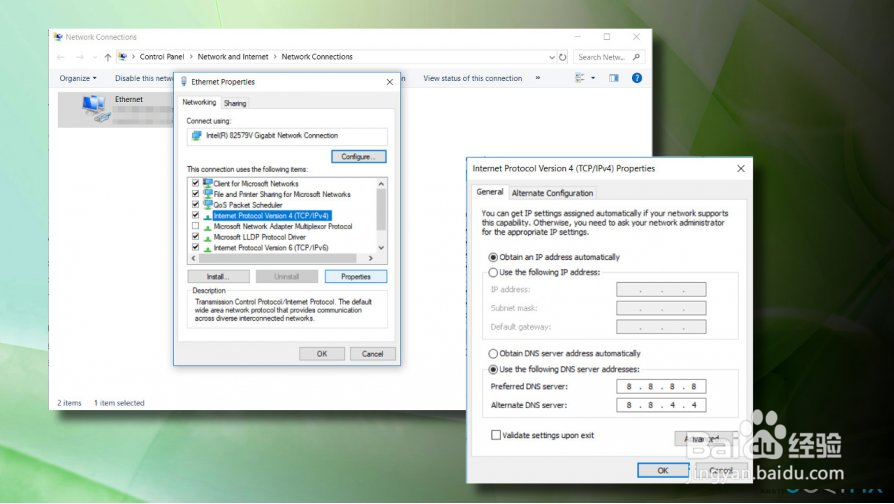Uncheck QoS Packet Scheduler
This screenshot has height=504, width=894.
click(196, 205)
